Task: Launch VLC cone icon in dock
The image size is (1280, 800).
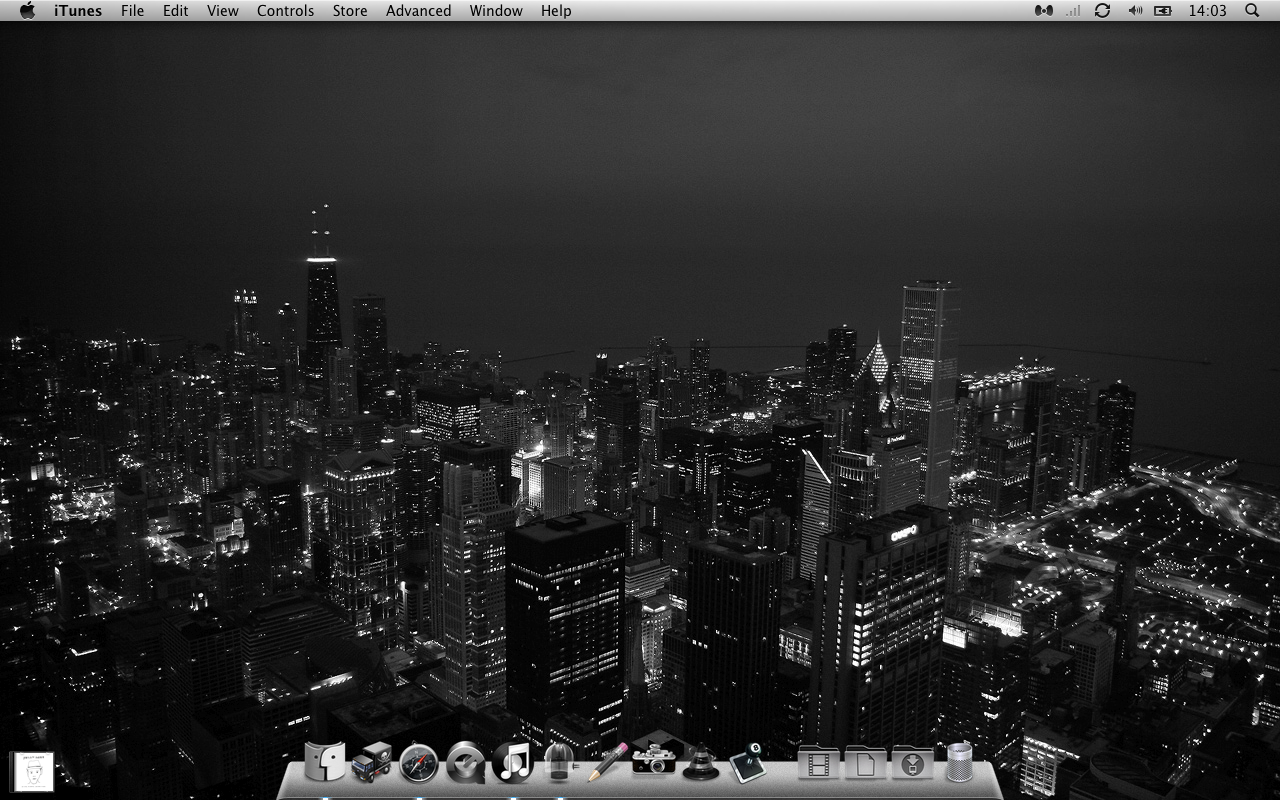Action: point(700,764)
